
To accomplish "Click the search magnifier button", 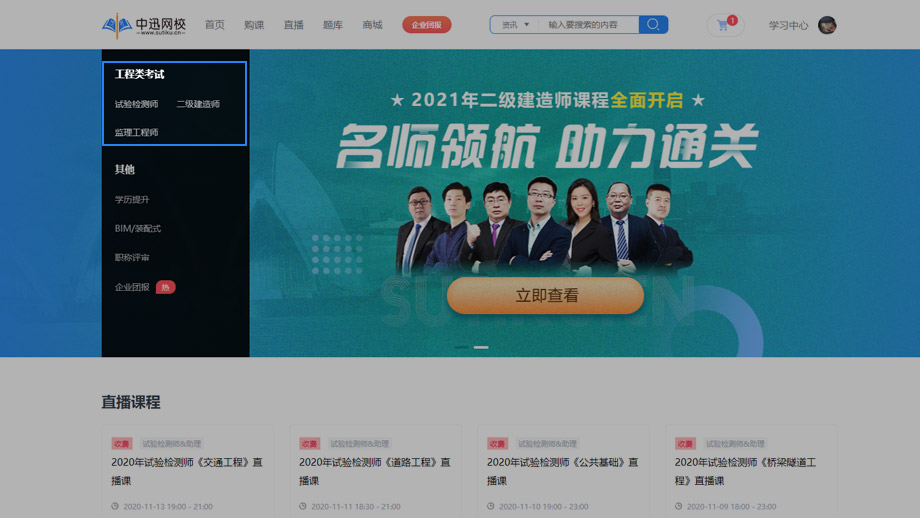I will click(653, 25).
